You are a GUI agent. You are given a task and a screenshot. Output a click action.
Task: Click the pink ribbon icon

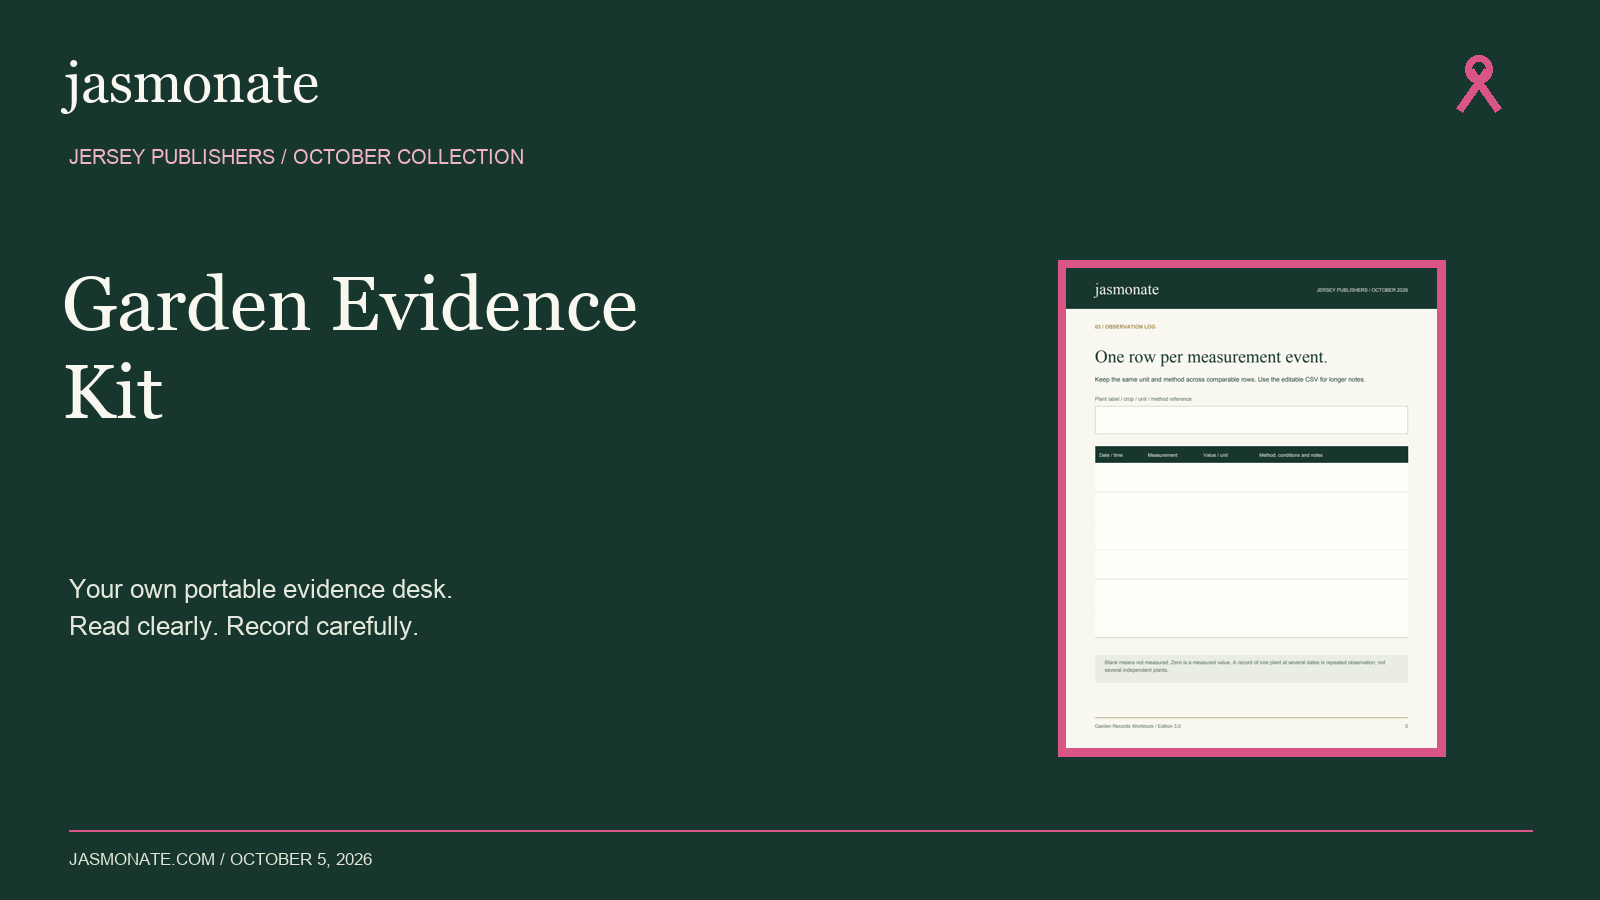tap(1479, 84)
